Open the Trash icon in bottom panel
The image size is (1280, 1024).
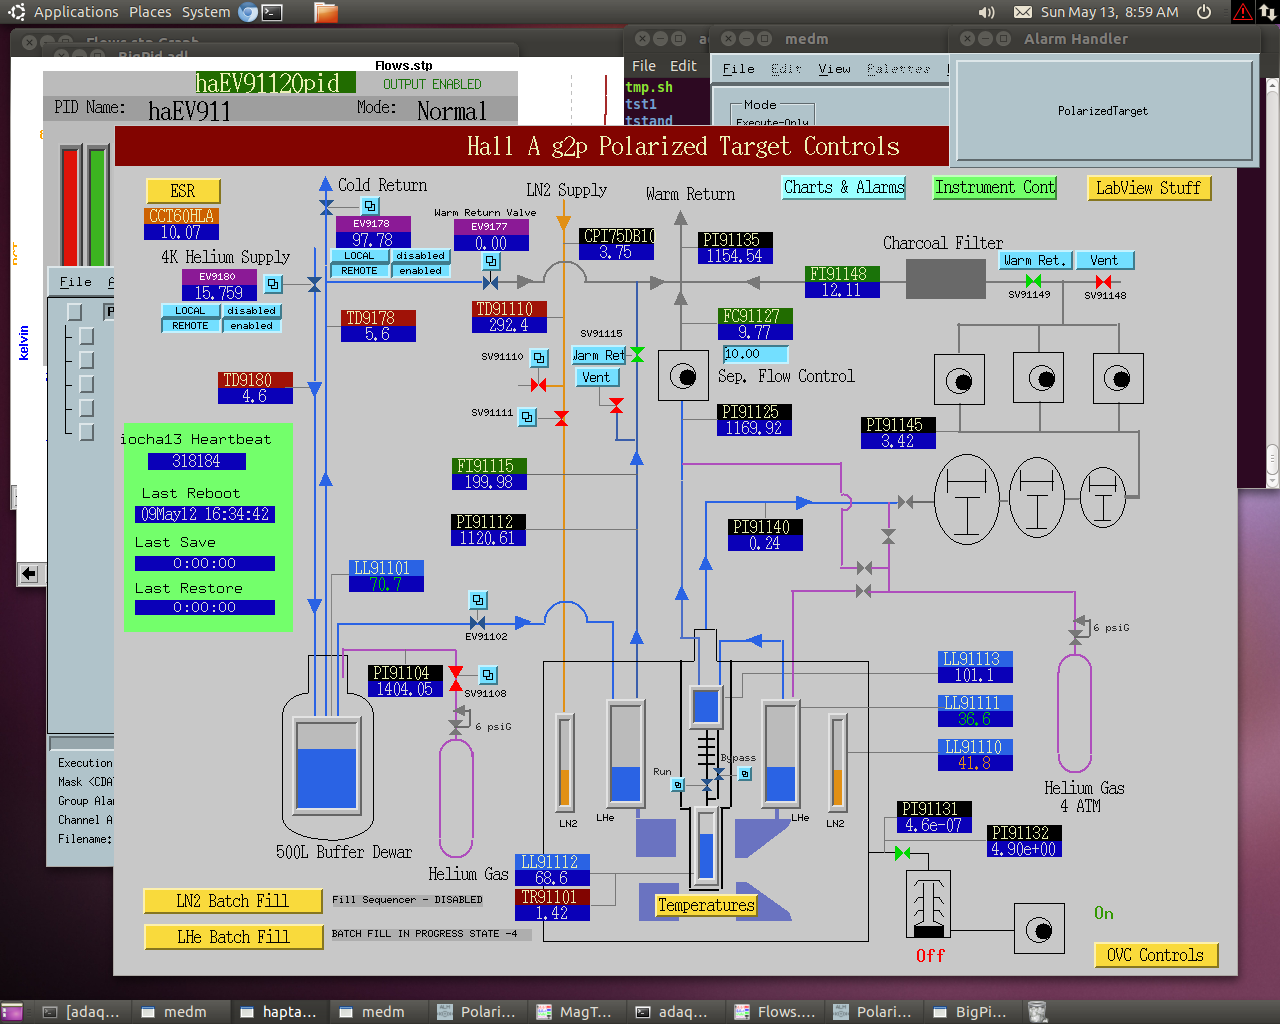[x=1037, y=1012]
